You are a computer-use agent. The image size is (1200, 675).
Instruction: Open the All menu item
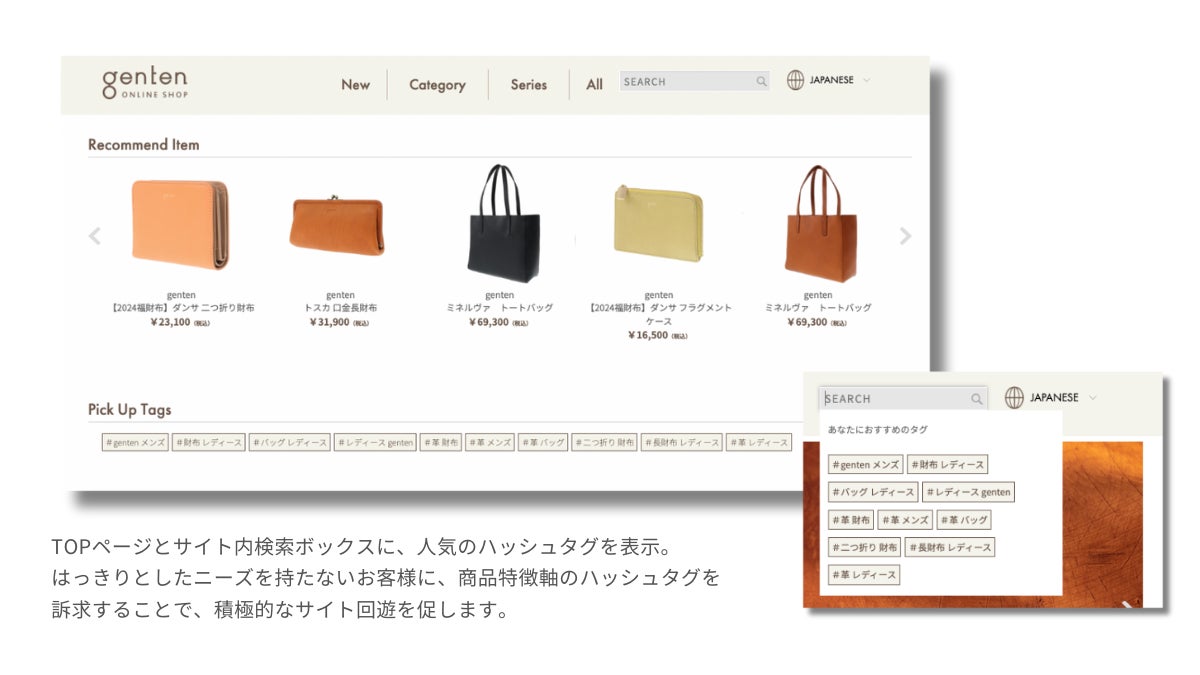pos(594,85)
